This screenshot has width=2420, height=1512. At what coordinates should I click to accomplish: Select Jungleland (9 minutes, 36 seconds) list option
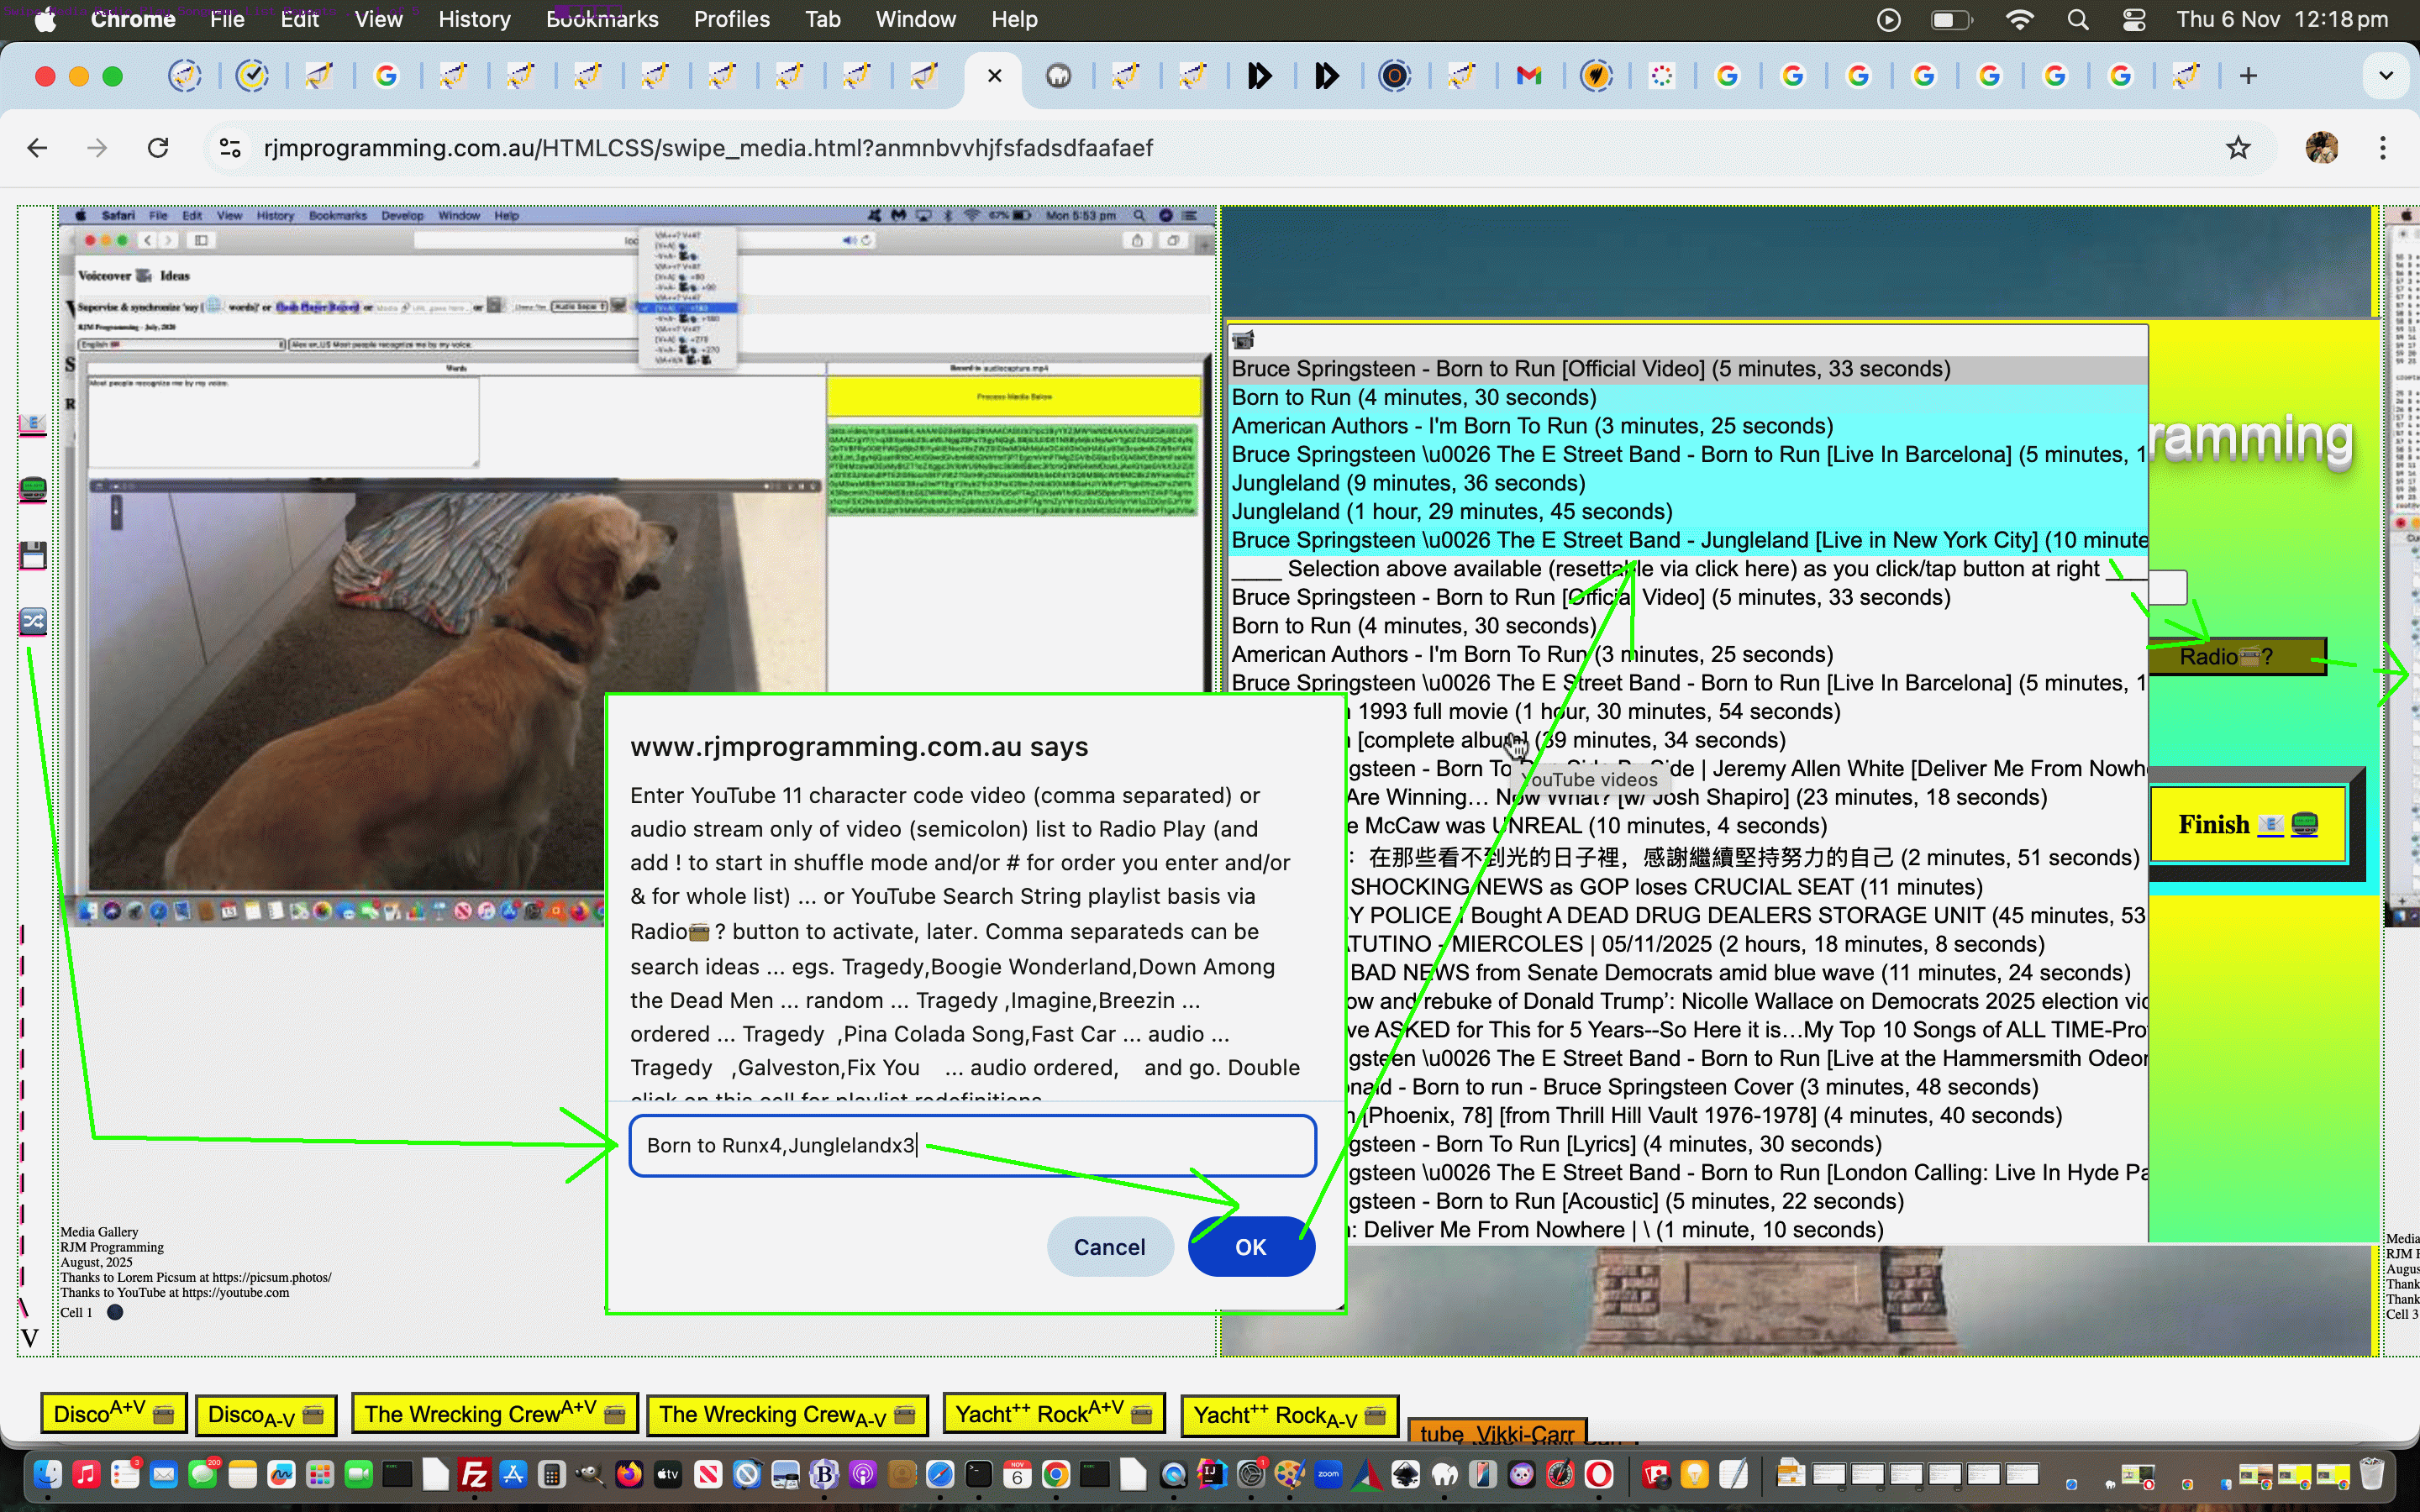pyautogui.click(x=1408, y=483)
